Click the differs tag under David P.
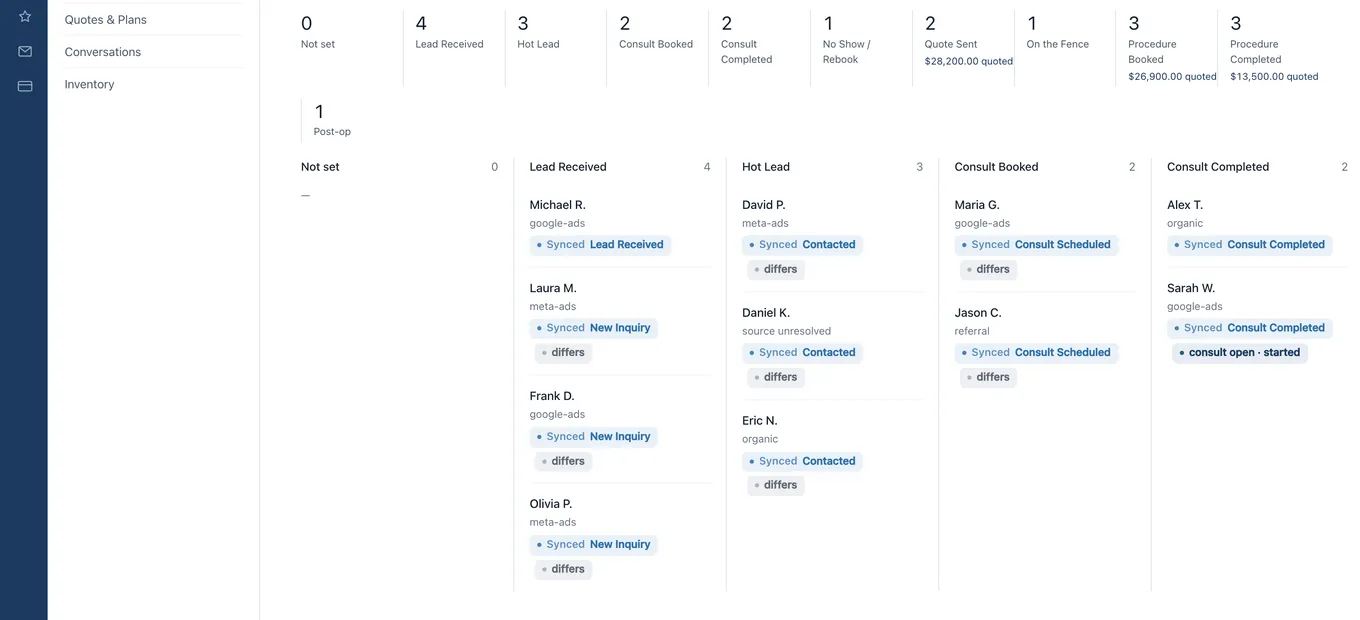 pyautogui.click(x=776, y=269)
